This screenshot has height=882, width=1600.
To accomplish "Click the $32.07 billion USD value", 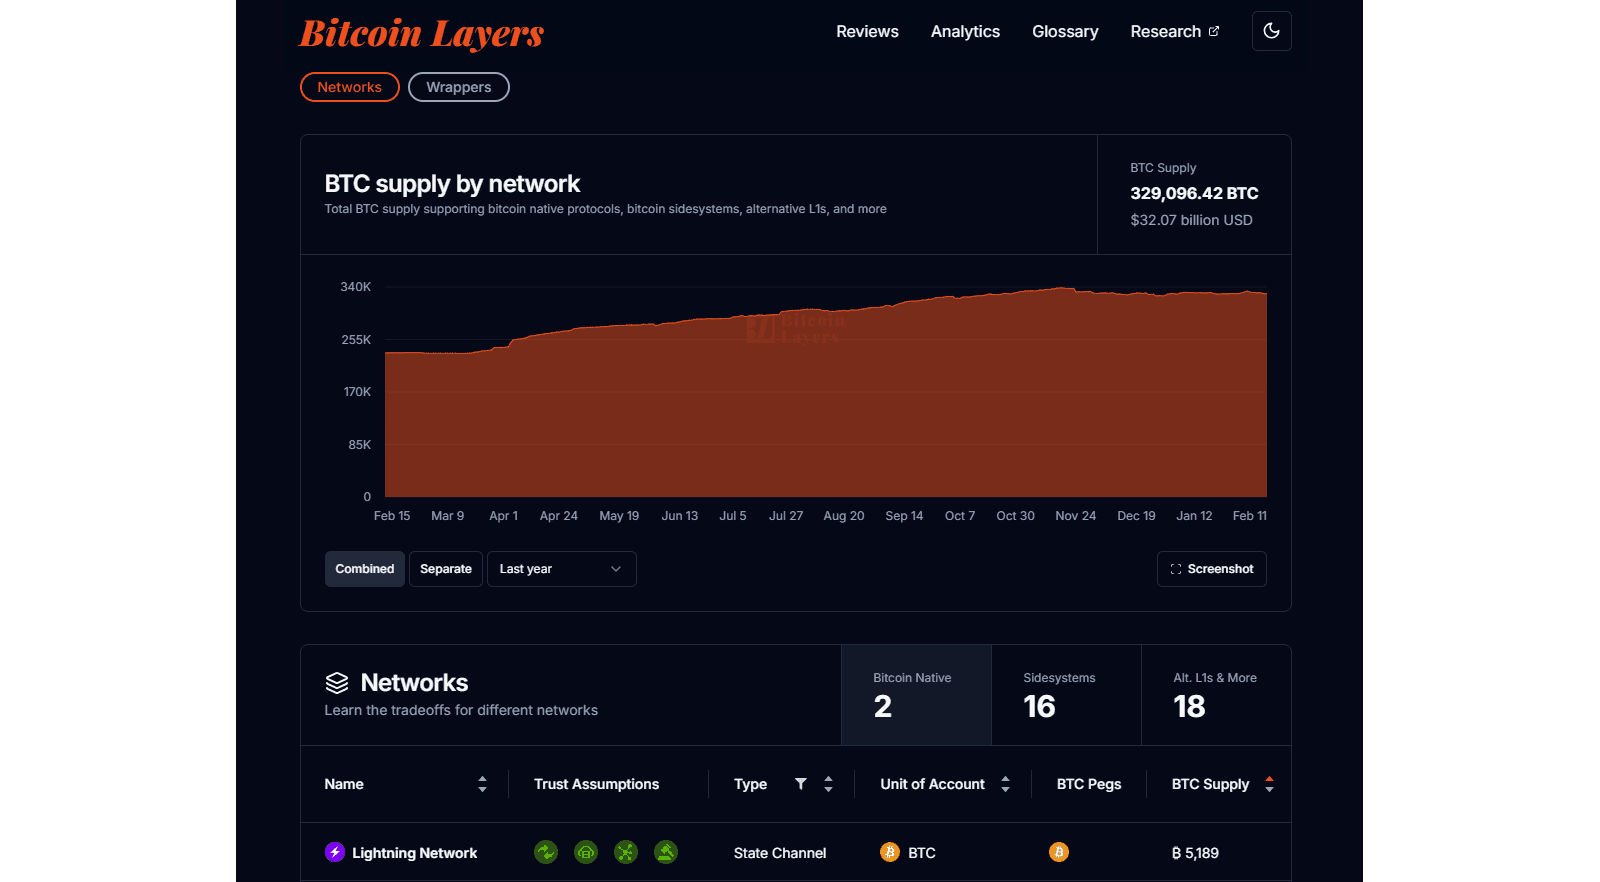I will (x=1191, y=220).
